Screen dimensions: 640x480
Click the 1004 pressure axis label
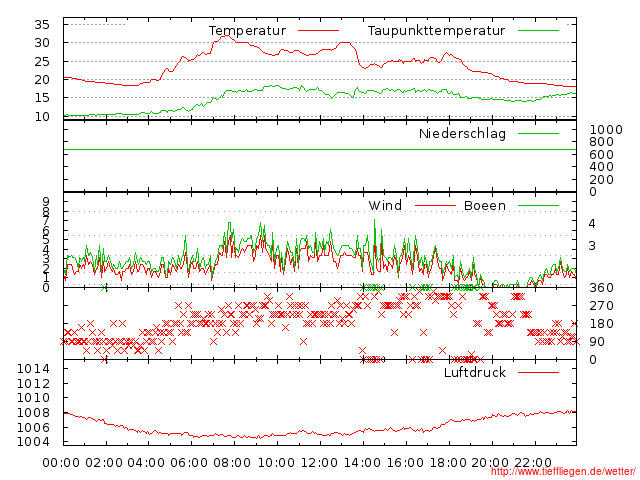coord(33,442)
